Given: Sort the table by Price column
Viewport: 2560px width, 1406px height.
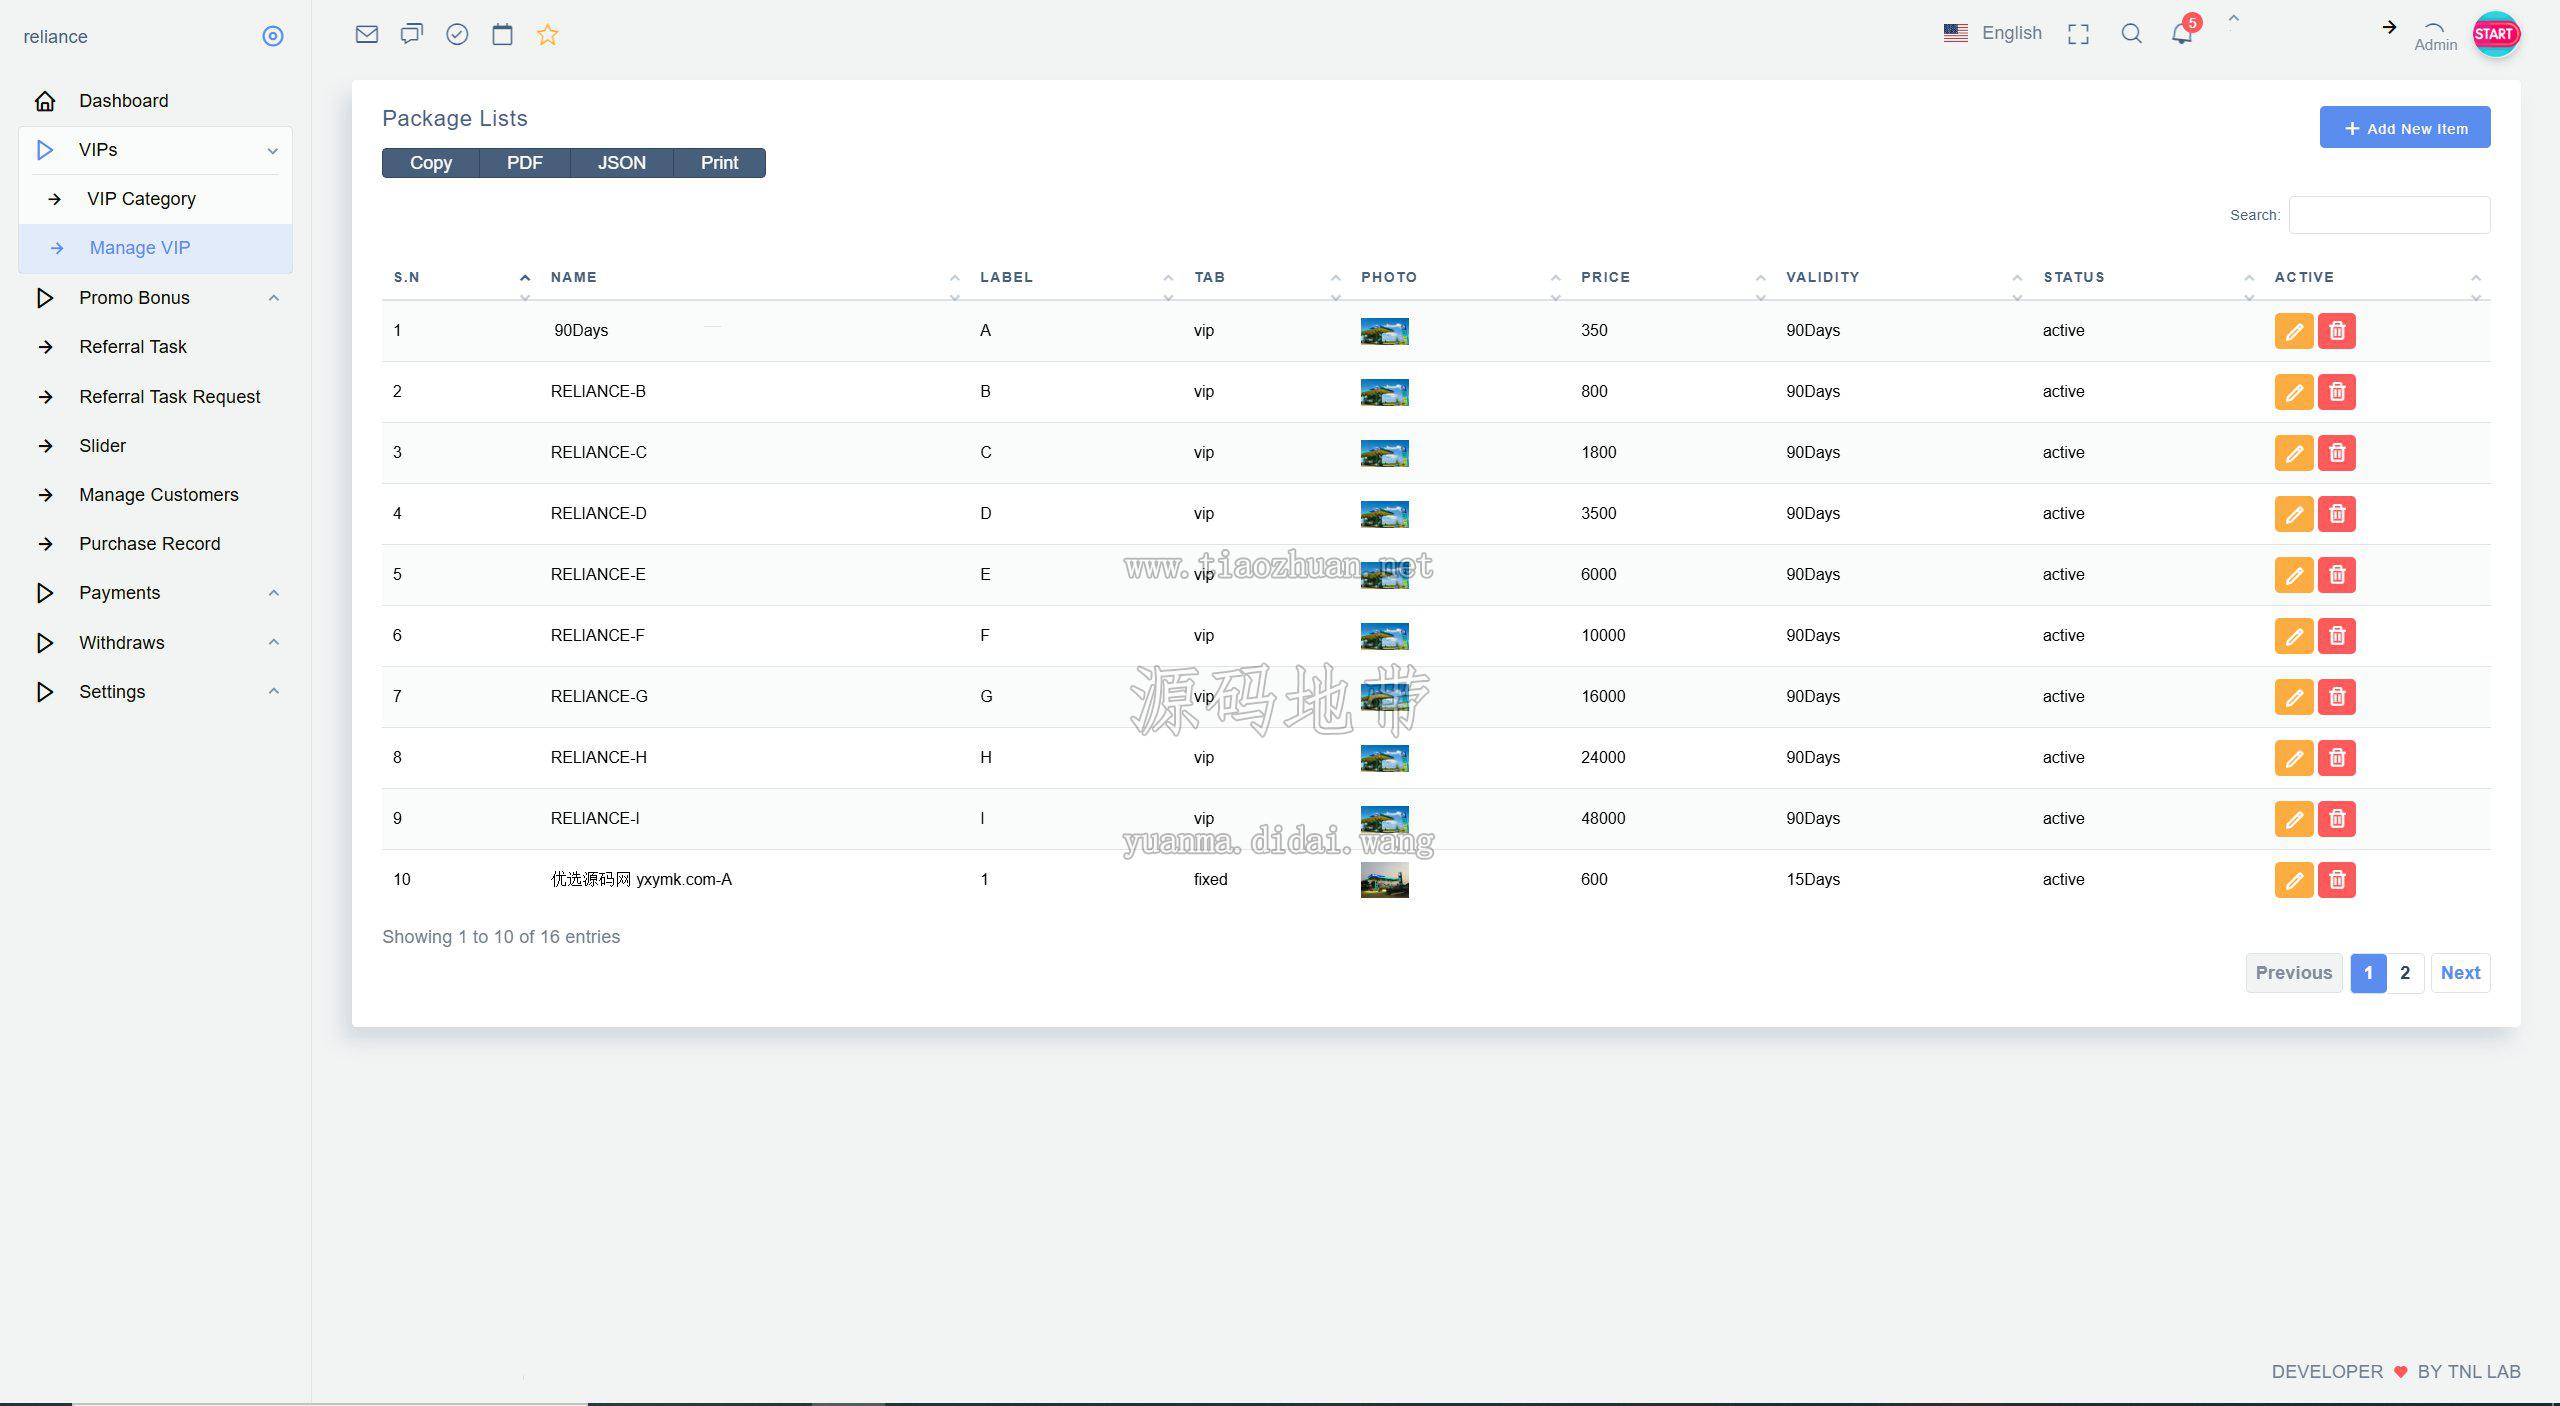Looking at the screenshot, I should (1605, 277).
